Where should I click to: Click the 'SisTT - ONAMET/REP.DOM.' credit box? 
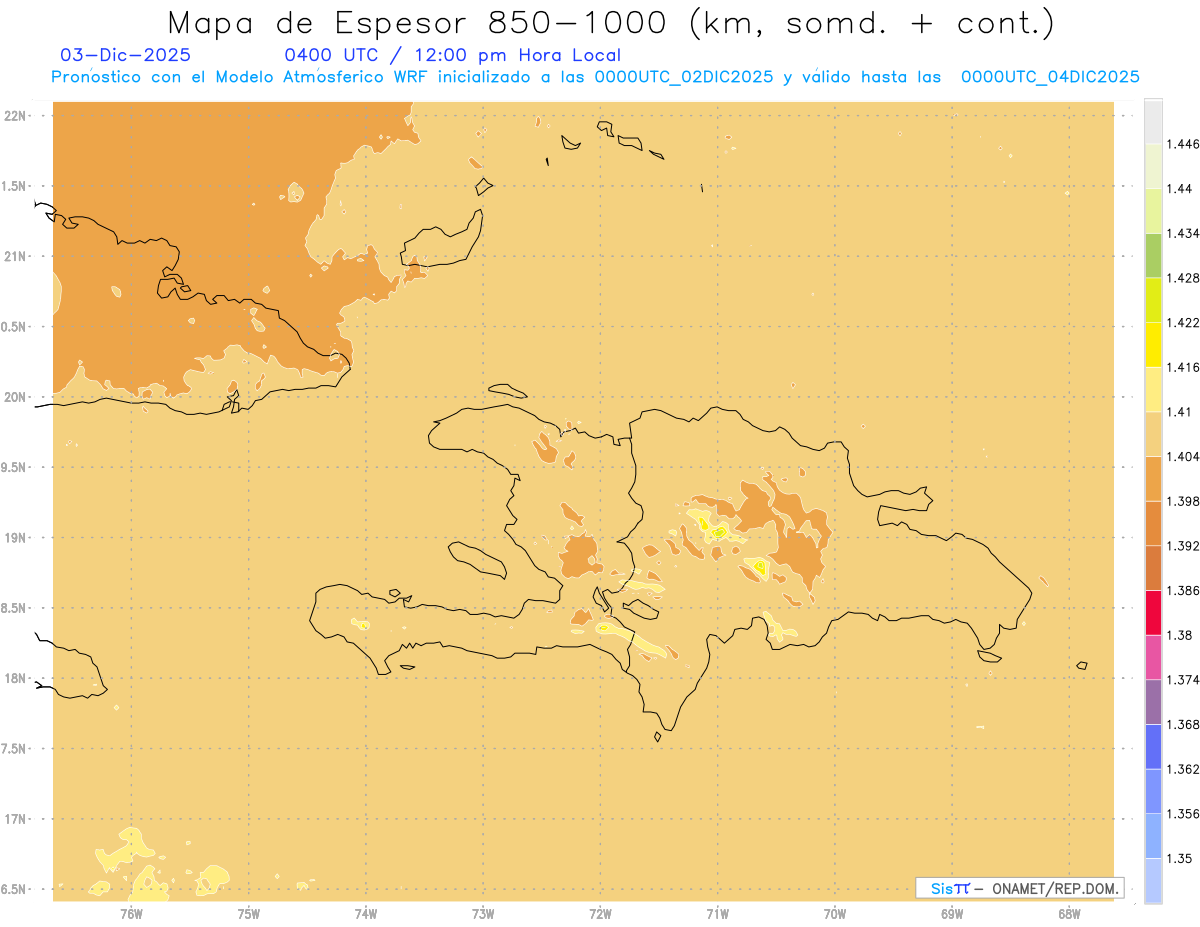[x=1020, y=888]
